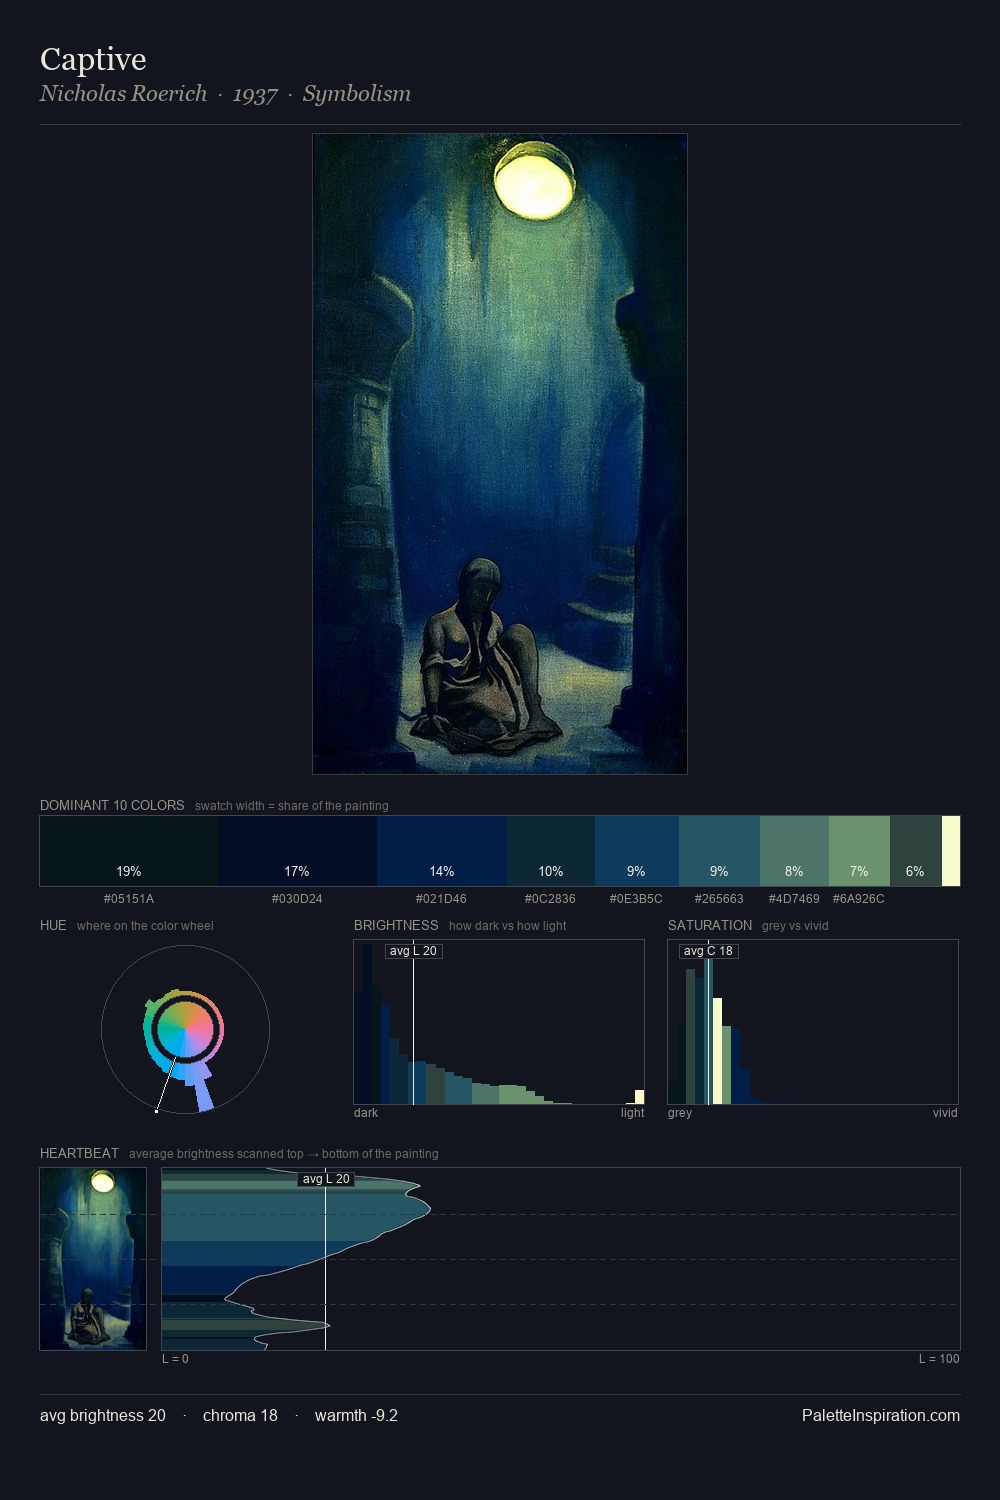Click the "Symbolism" style label
Screen dimensions: 1000x1500
tap(357, 93)
